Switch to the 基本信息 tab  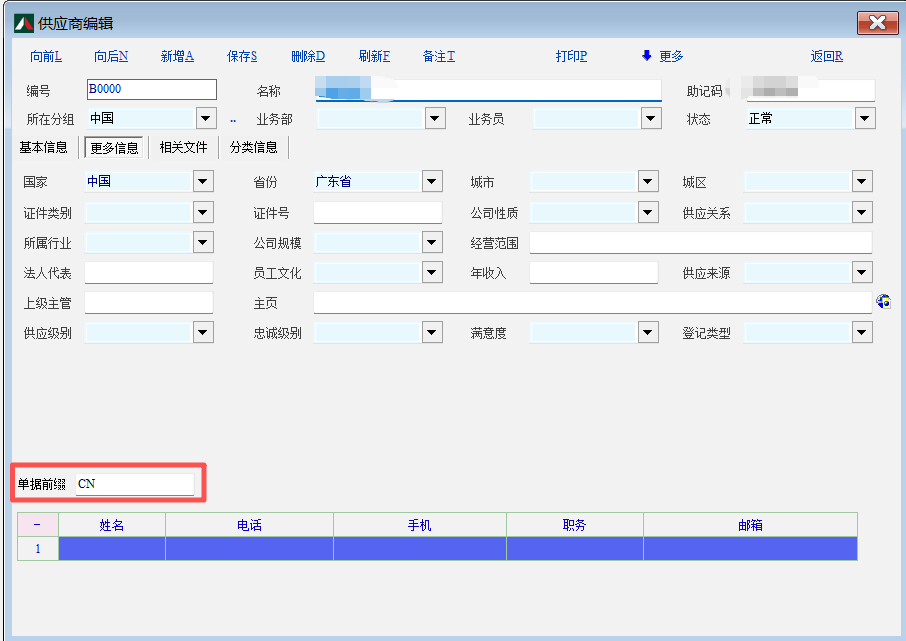point(44,148)
